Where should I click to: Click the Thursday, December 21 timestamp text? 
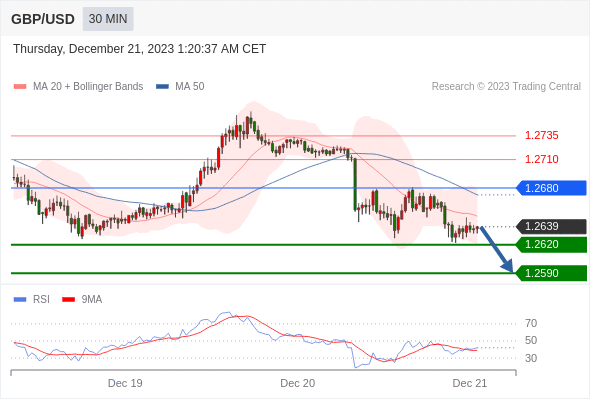[x=139, y=49]
